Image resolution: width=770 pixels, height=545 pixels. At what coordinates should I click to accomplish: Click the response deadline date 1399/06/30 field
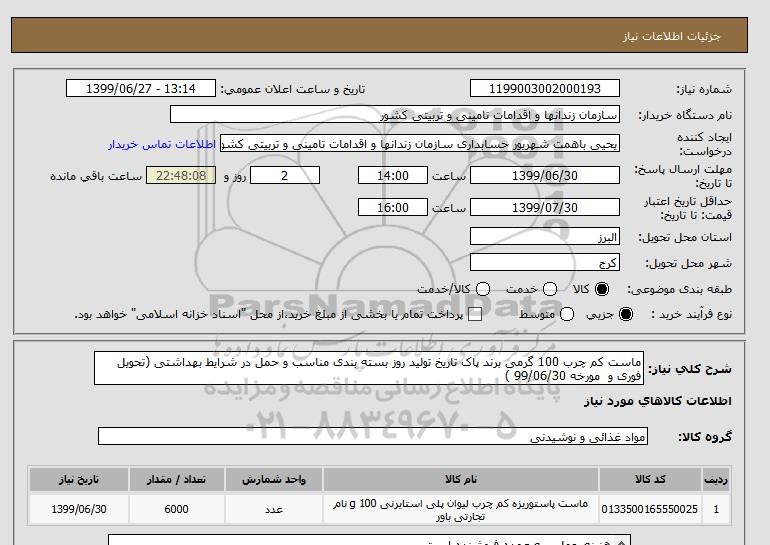coord(545,176)
